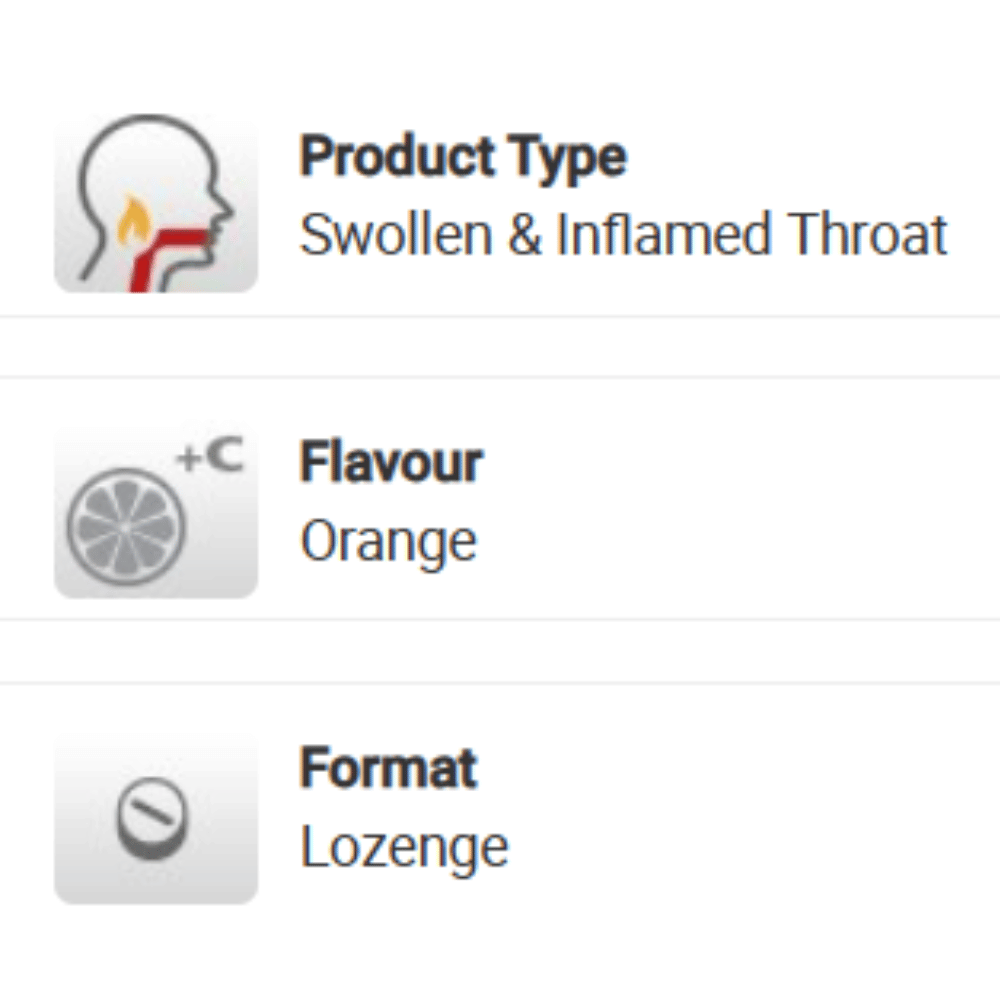
Task: Click the Lozenge format value text
Action: pos(404,847)
